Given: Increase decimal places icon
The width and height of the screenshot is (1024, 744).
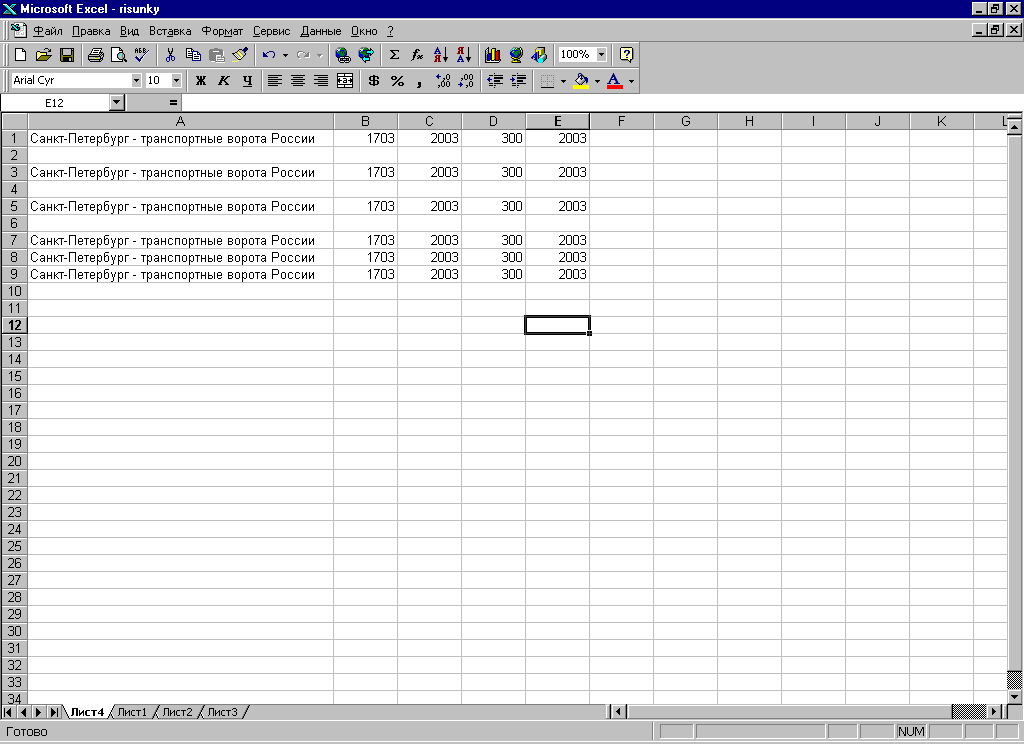Looking at the screenshot, I should click(x=443, y=81).
